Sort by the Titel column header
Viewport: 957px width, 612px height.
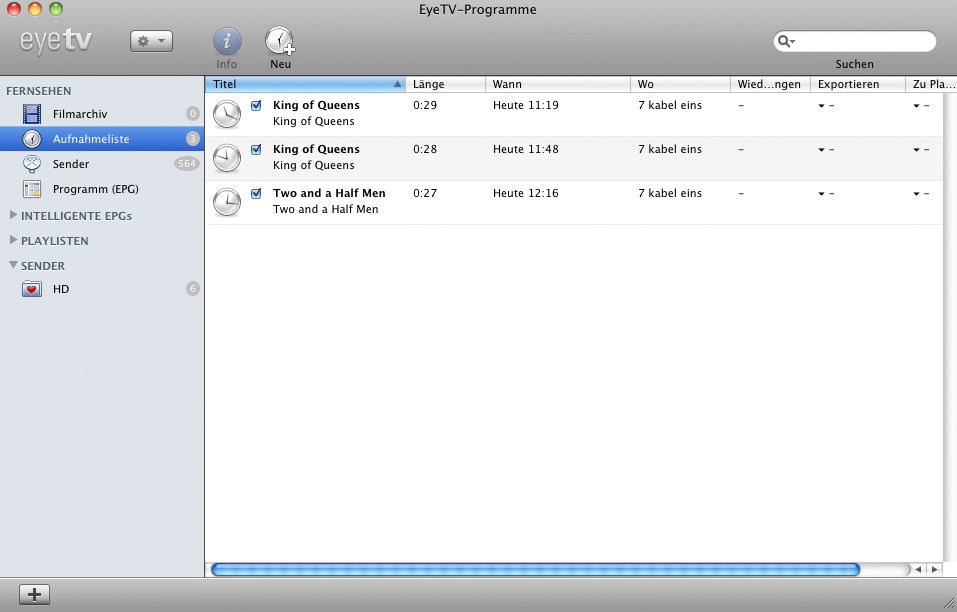(x=305, y=84)
